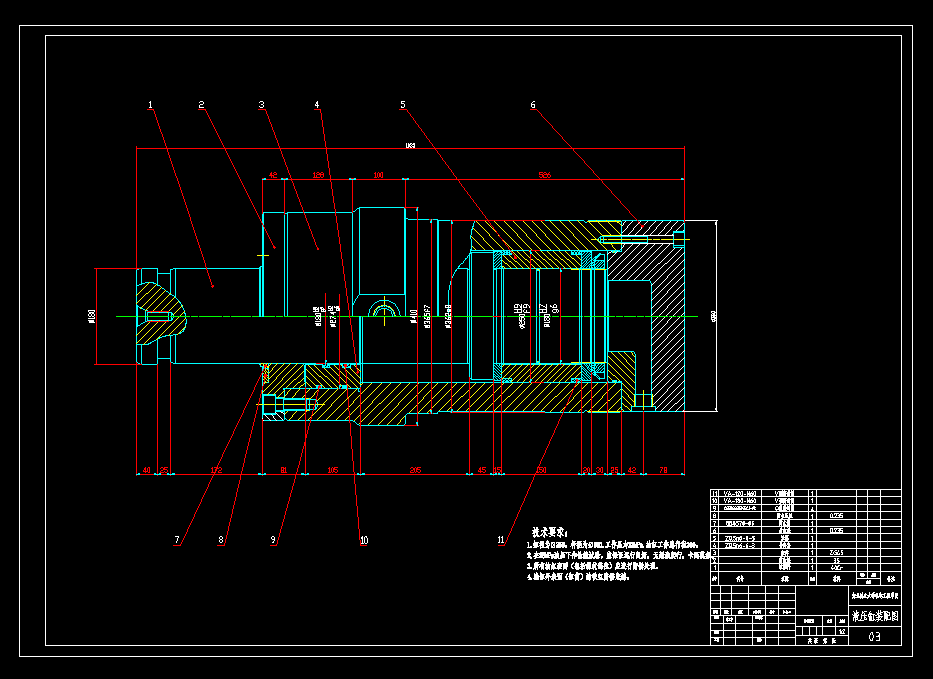Image resolution: width=933 pixels, height=679 pixels.
Task: Click drawing number 03 in title block
Action: click(x=874, y=637)
